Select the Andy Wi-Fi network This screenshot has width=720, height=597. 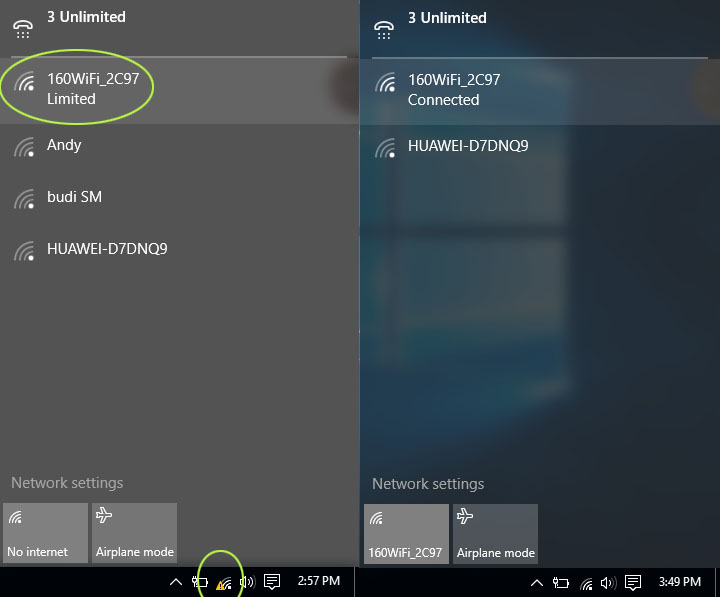[179, 146]
